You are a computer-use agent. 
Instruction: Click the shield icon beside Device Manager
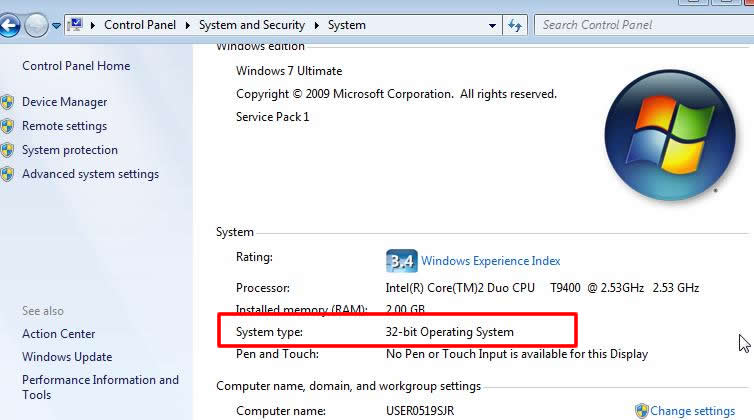tap(7, 102)
